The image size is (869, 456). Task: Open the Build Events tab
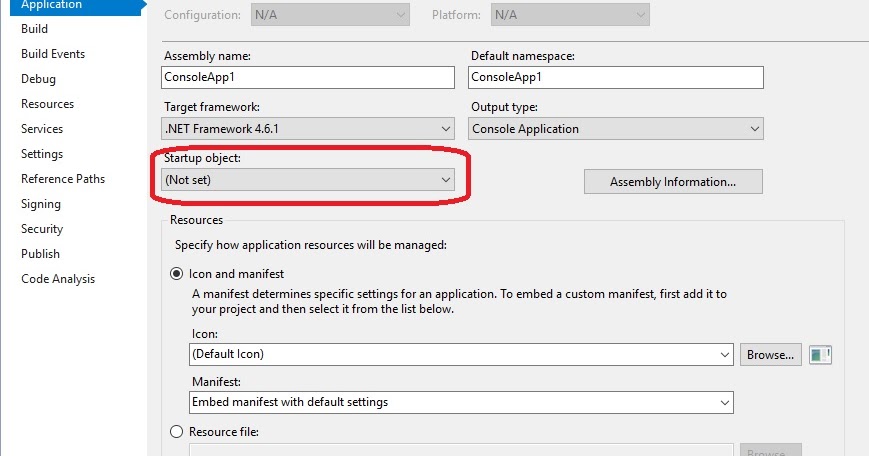(x=53, y=54)
